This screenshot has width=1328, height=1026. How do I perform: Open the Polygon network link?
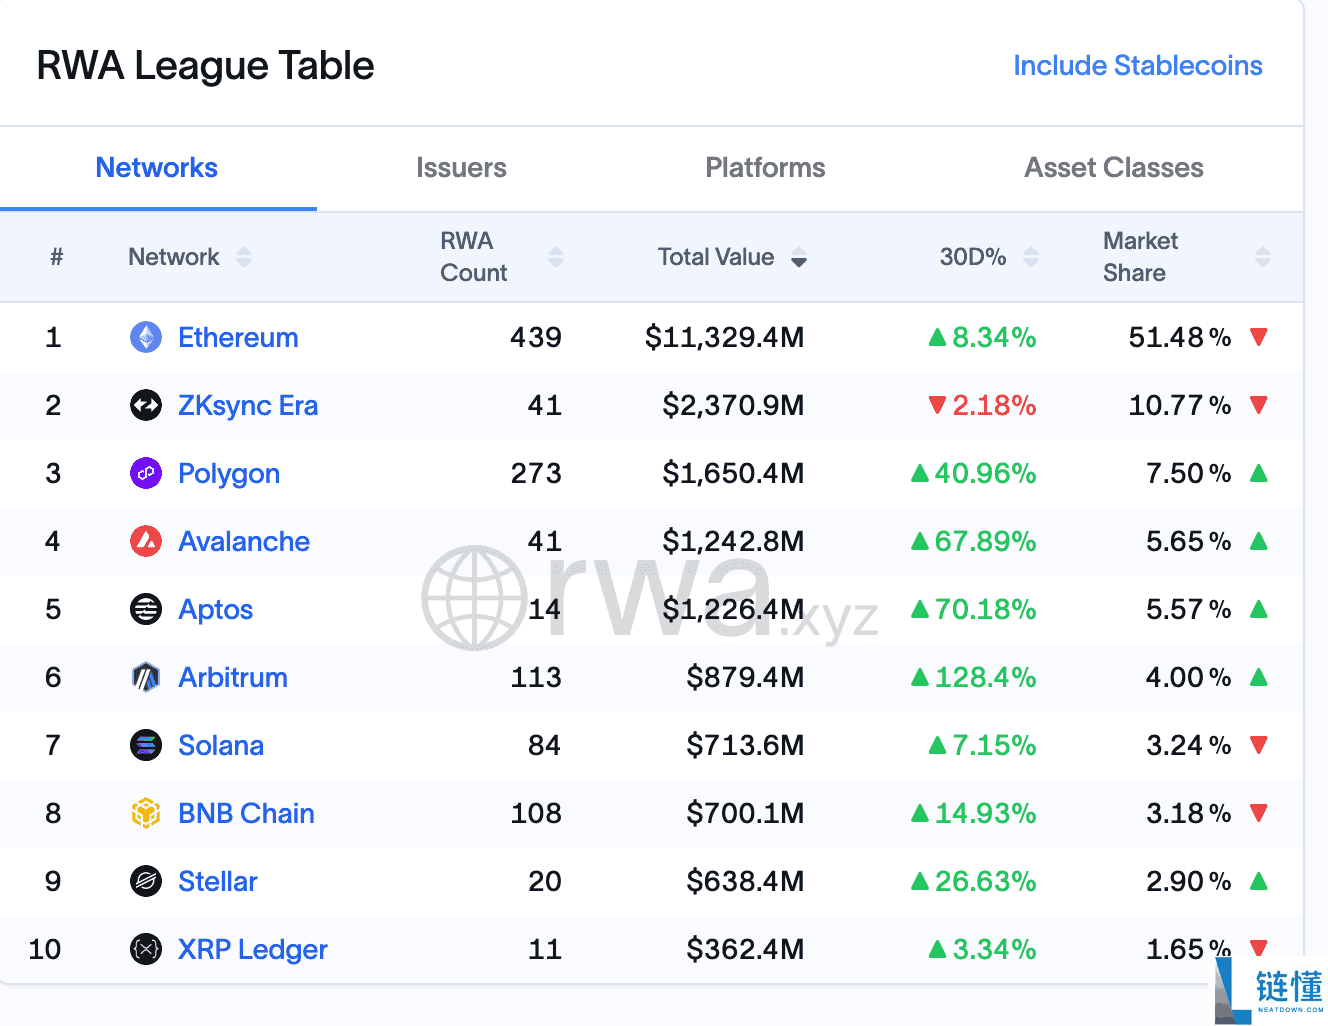(229, 473)
